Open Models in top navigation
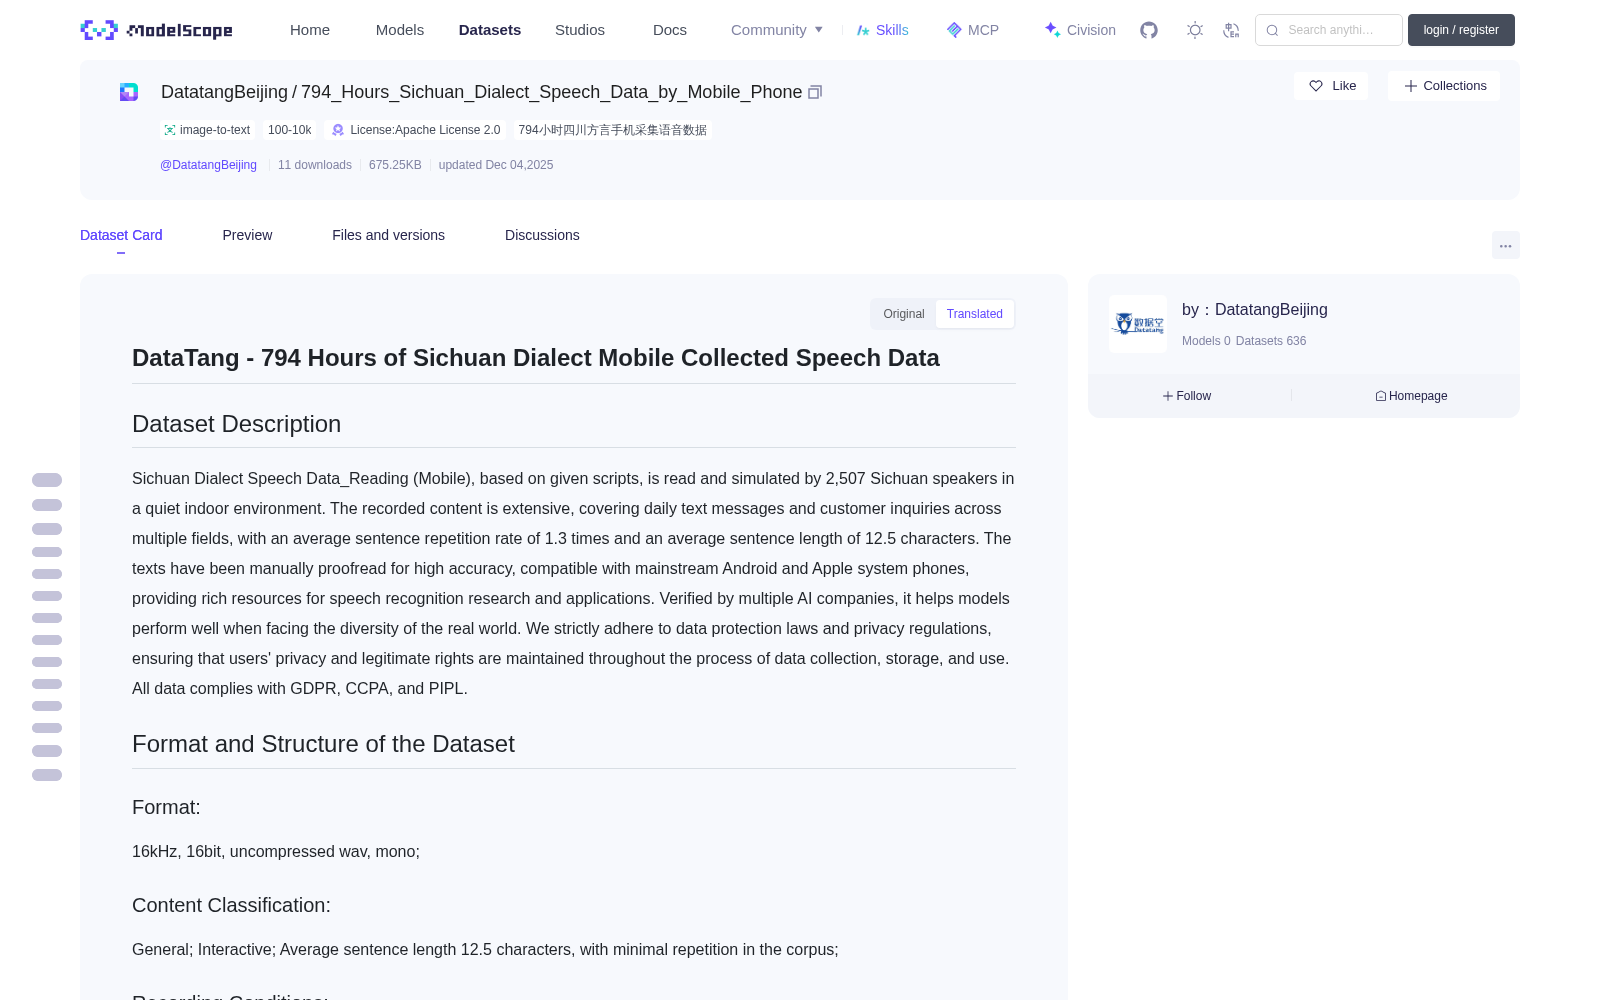Screen dimensions: 1600x1000 [x=400, y=30]
